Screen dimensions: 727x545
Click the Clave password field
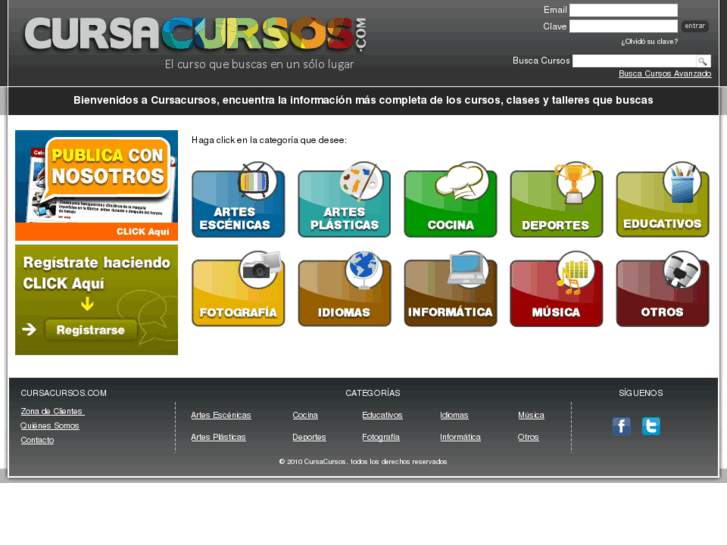tap(623, 26)
